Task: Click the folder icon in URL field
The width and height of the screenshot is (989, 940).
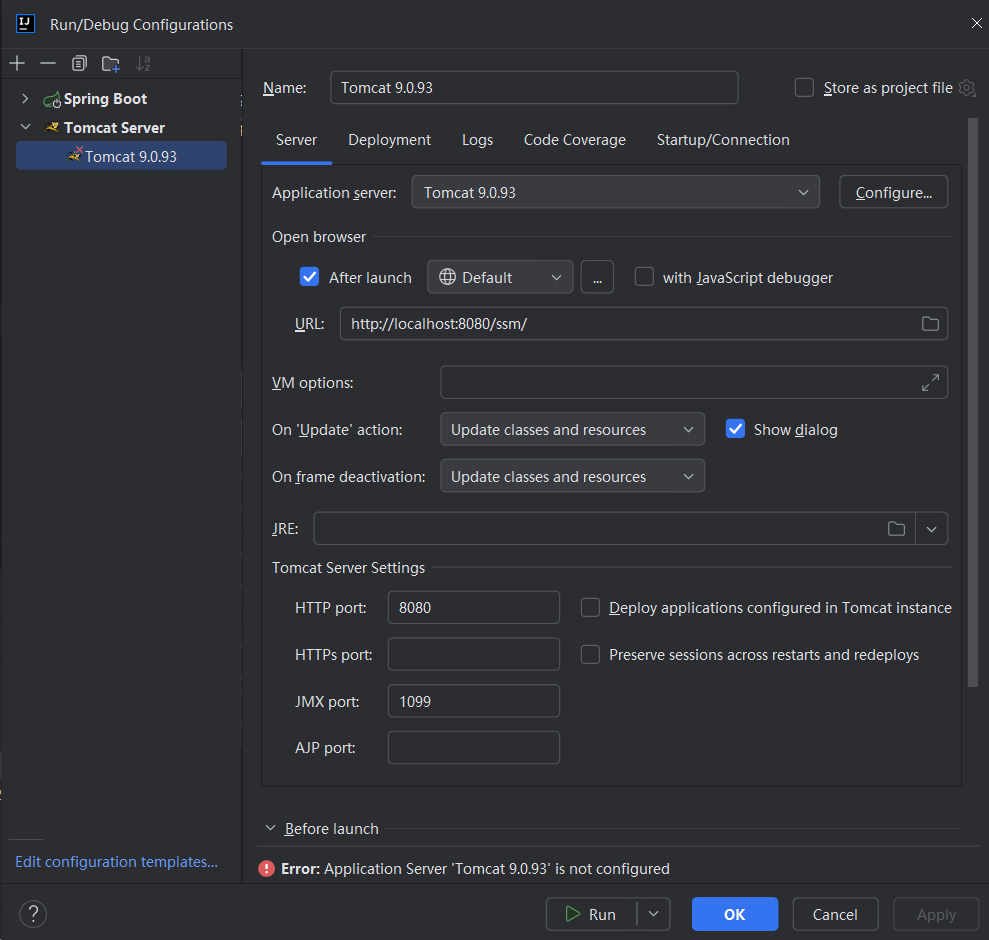Action: tap(930, 324)
